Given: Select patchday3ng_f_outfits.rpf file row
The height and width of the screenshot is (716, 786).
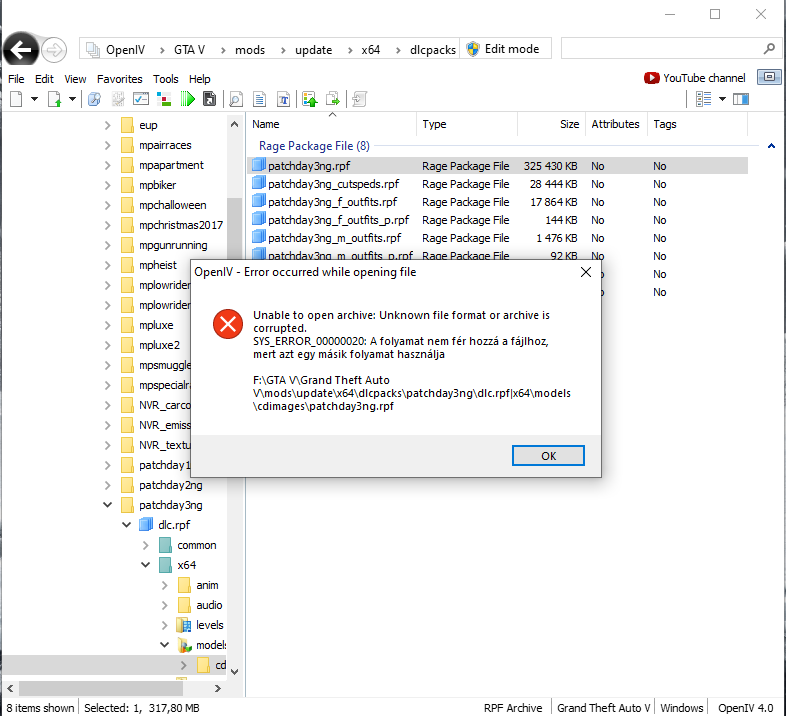Looking at the screenshot, I should click(x=498, y=202).
